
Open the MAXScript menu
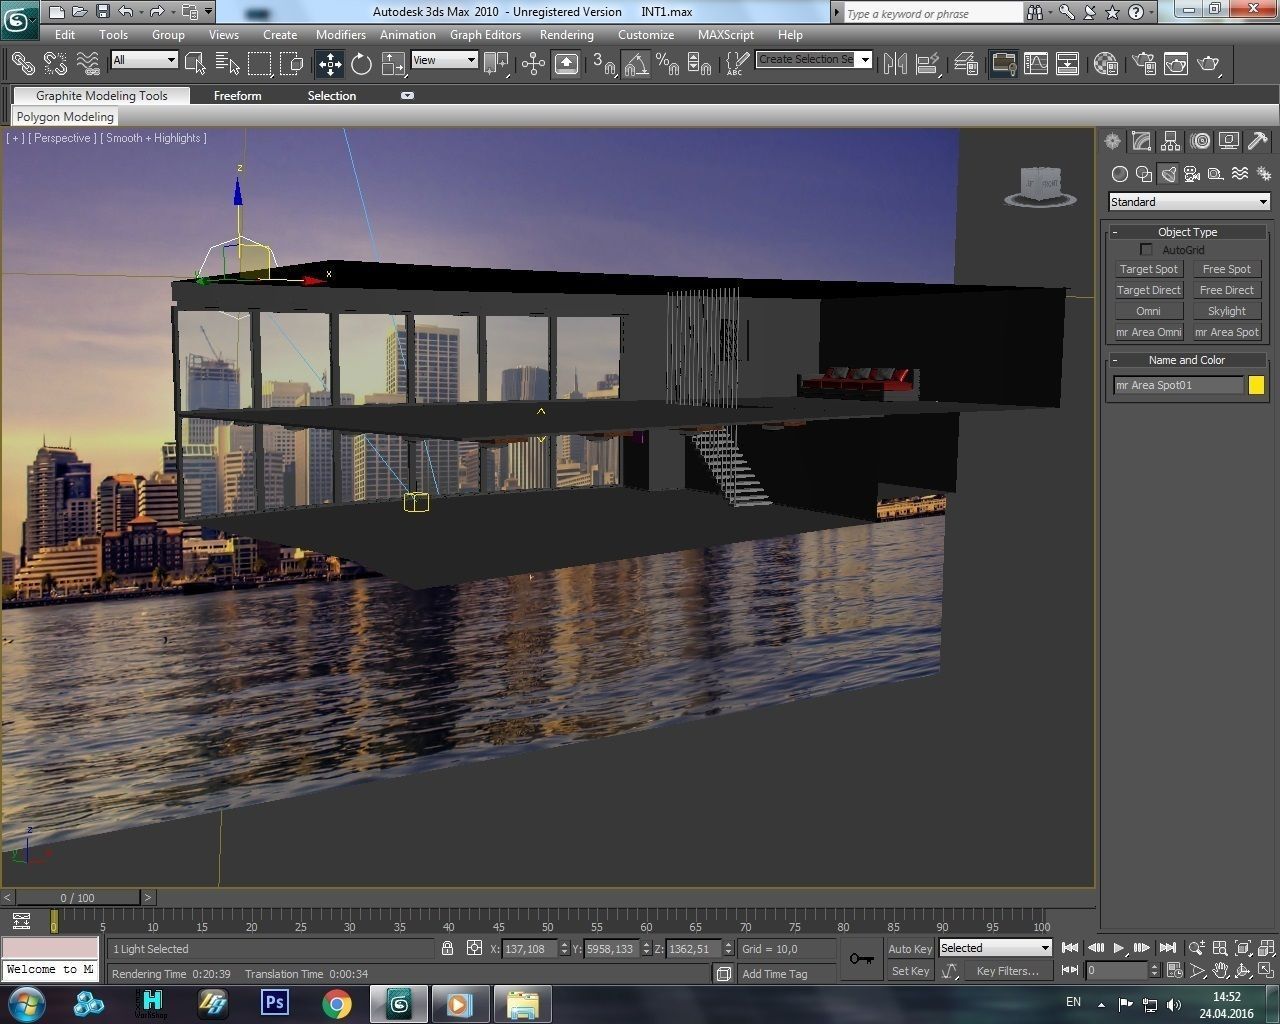pyautogui.click(x=726, y=34)
